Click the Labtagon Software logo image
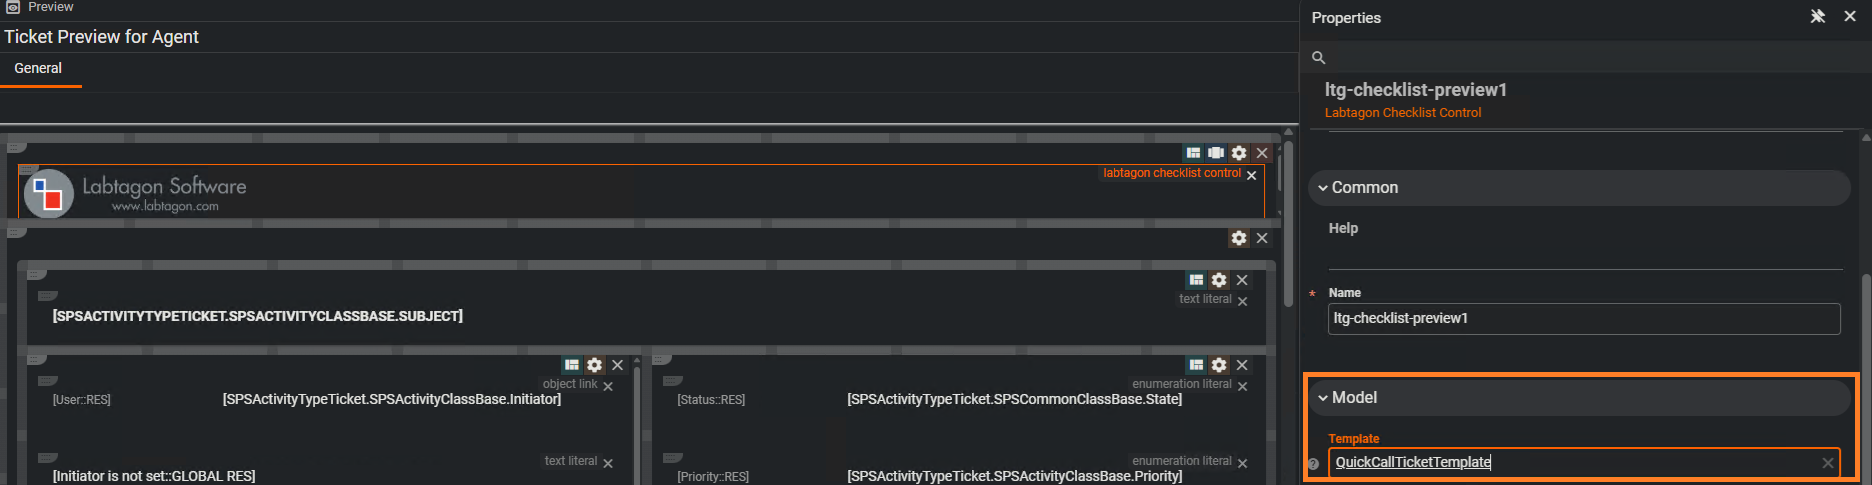This screenshot has width=1872, height=485. coord(135,193)
